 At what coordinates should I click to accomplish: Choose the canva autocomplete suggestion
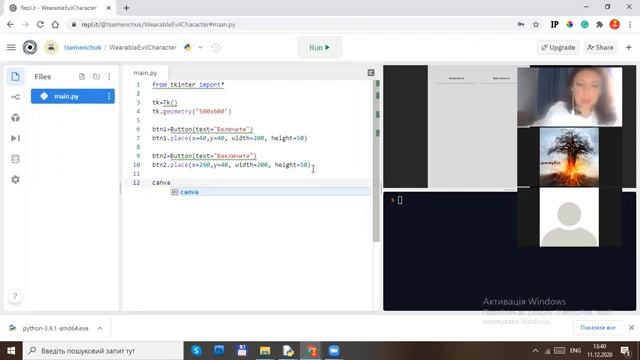coord(270,192)
